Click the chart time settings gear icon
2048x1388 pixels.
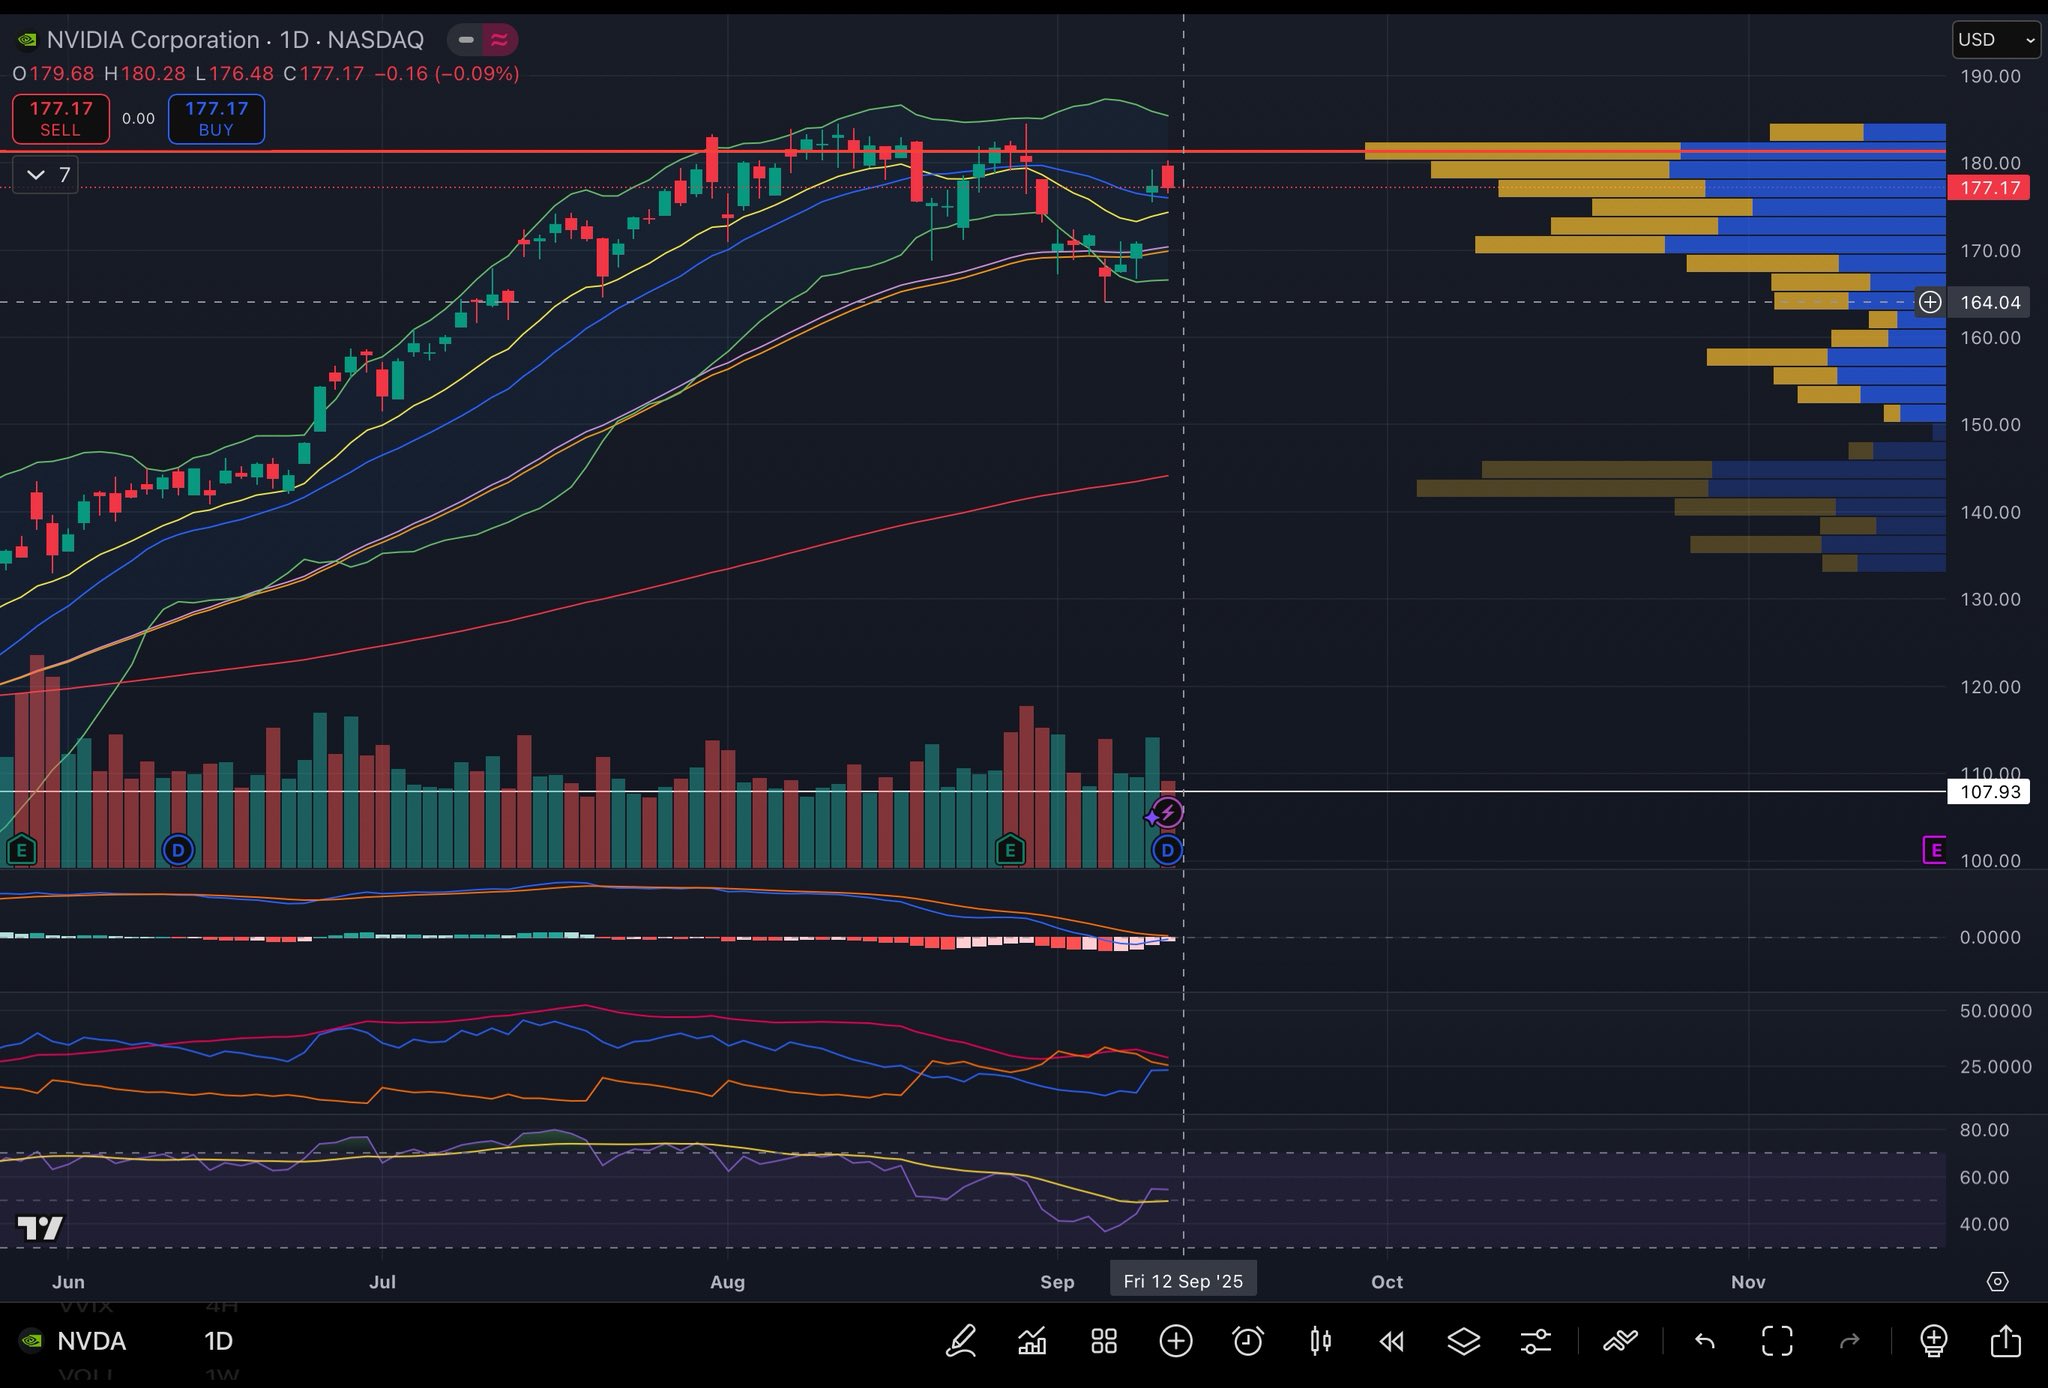pos(1997,1282)
